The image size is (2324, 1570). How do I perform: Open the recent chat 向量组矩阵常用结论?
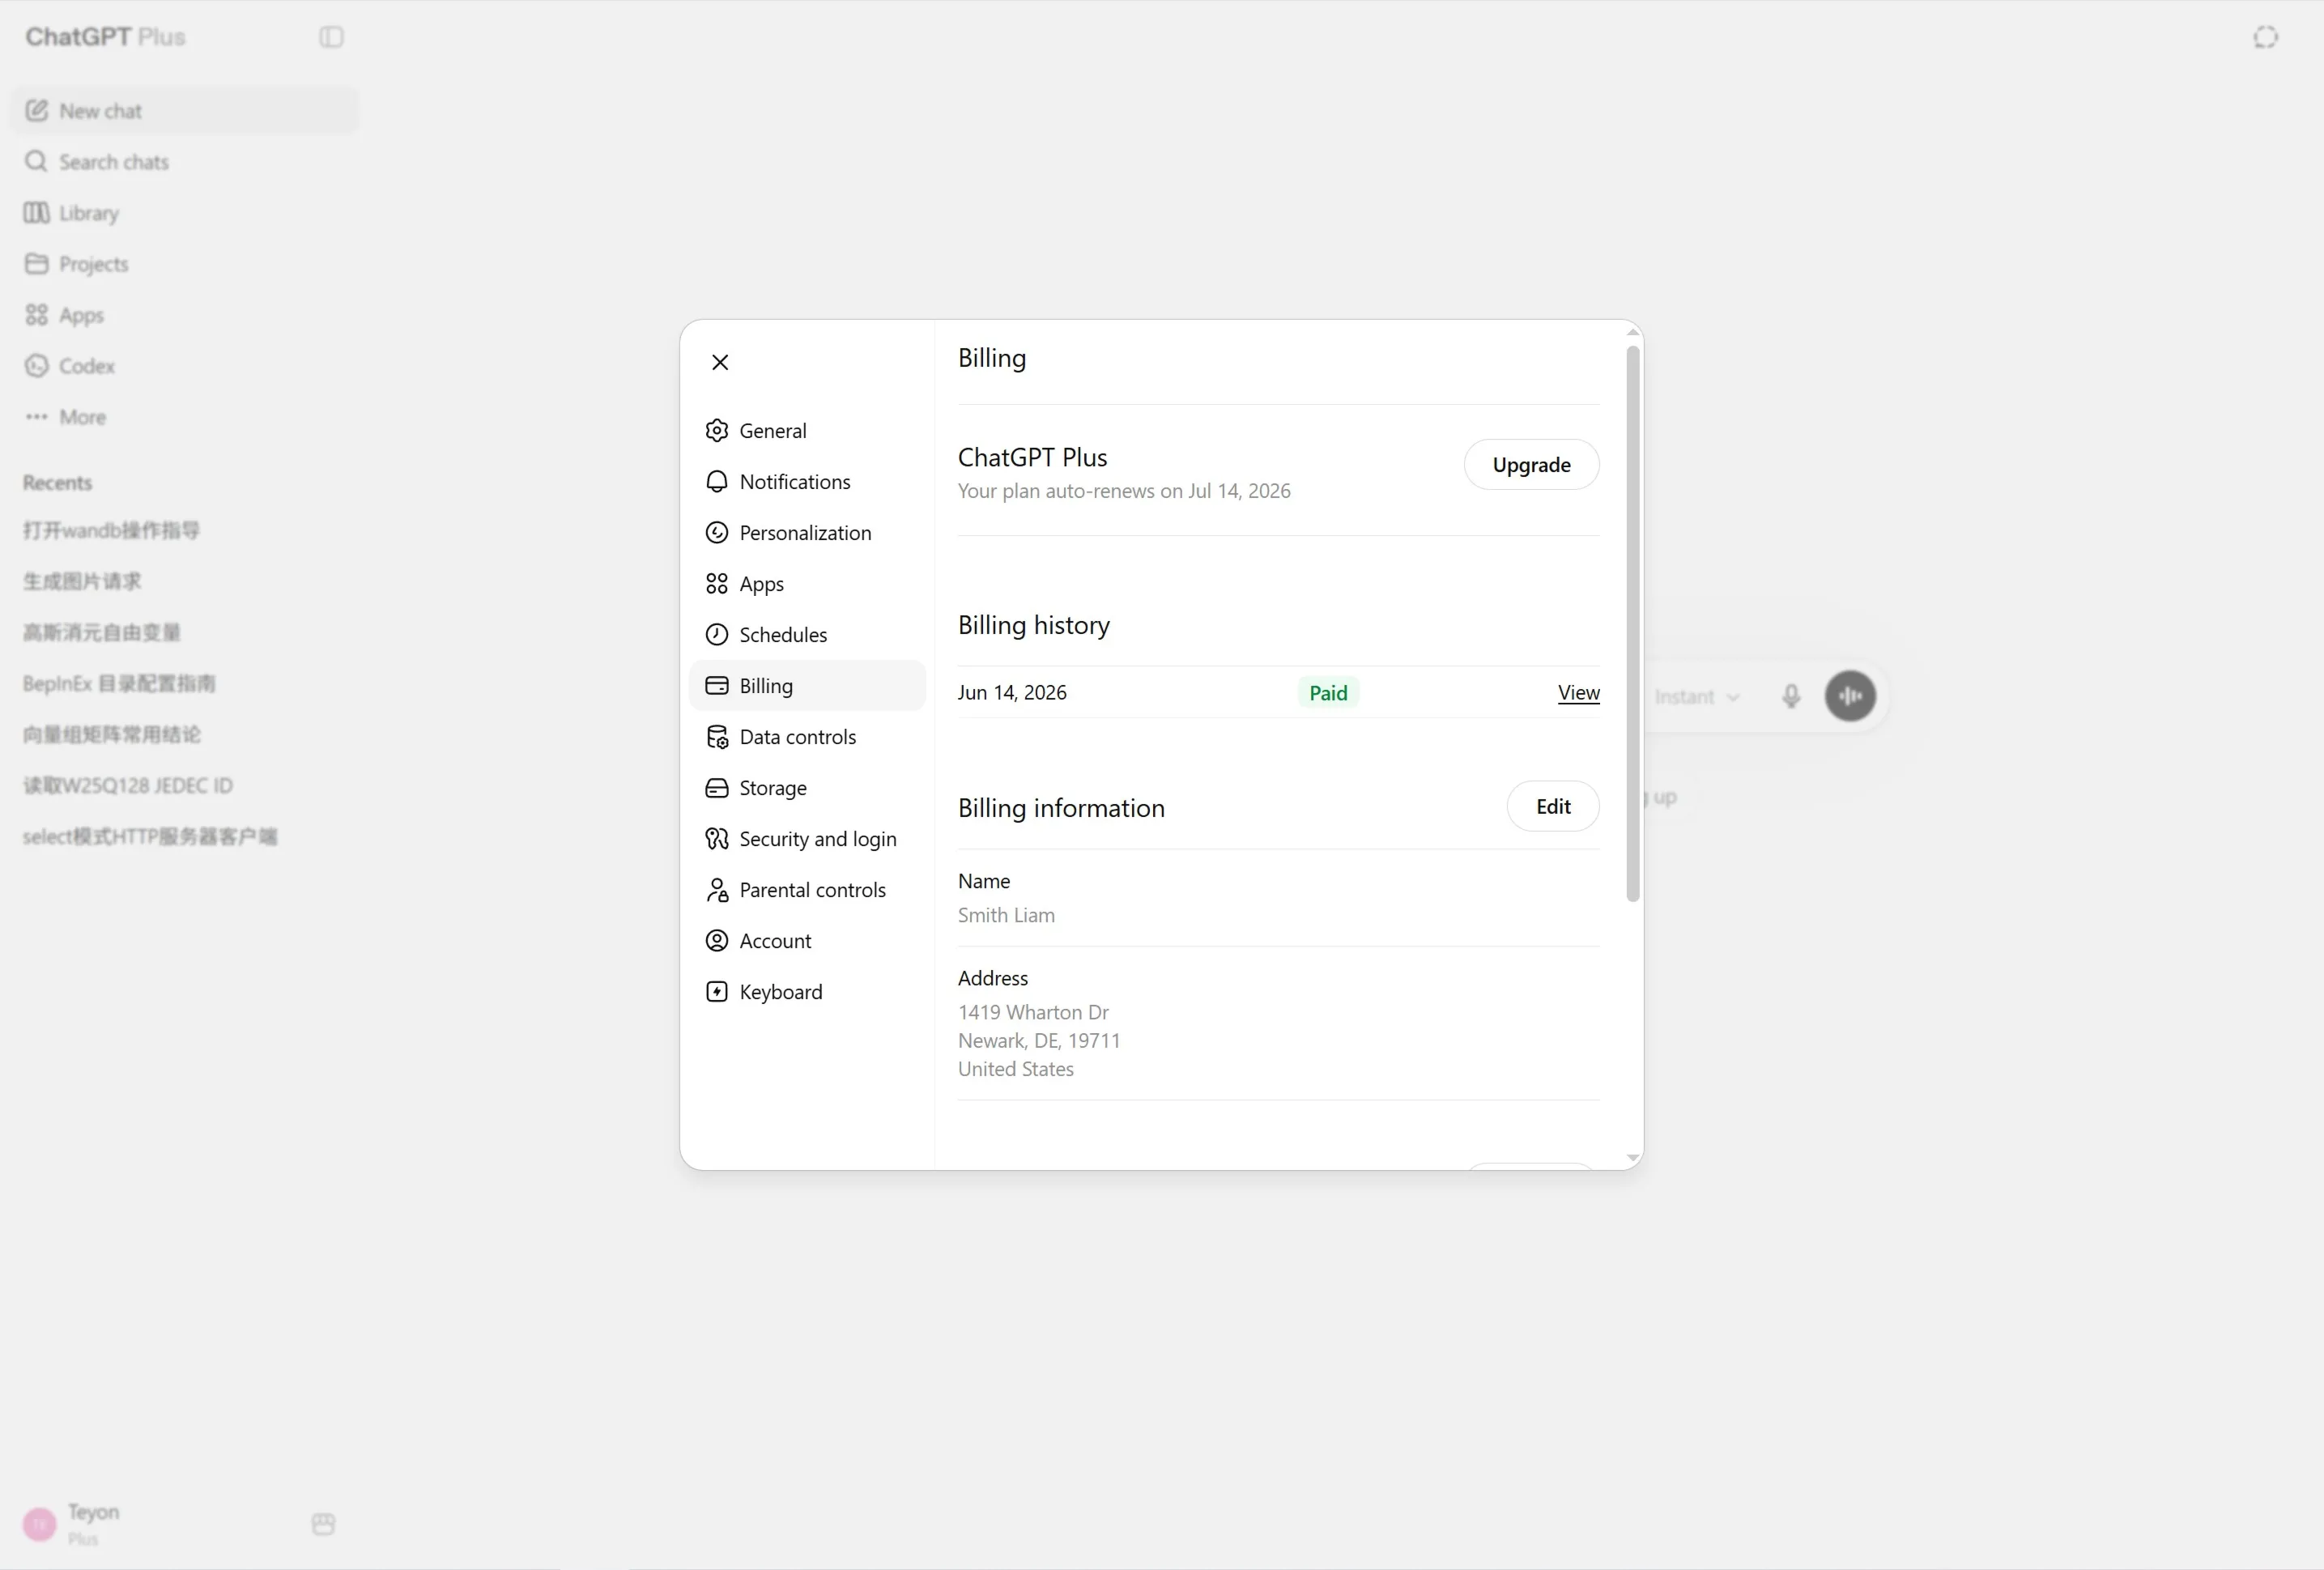[x=184, y=735]
